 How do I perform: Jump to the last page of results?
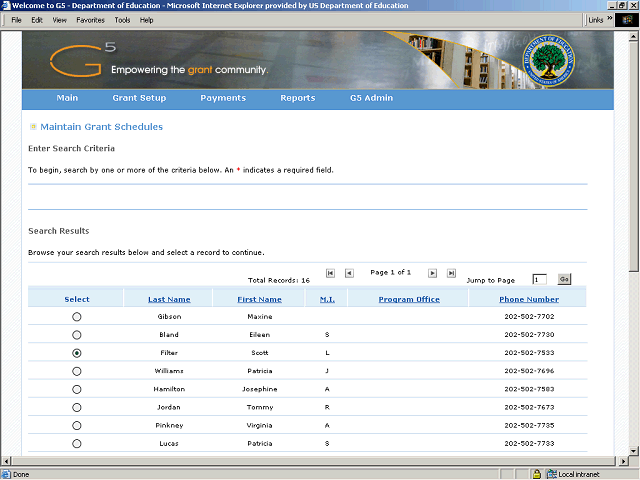pyautogui.click(x=451, y=273)
